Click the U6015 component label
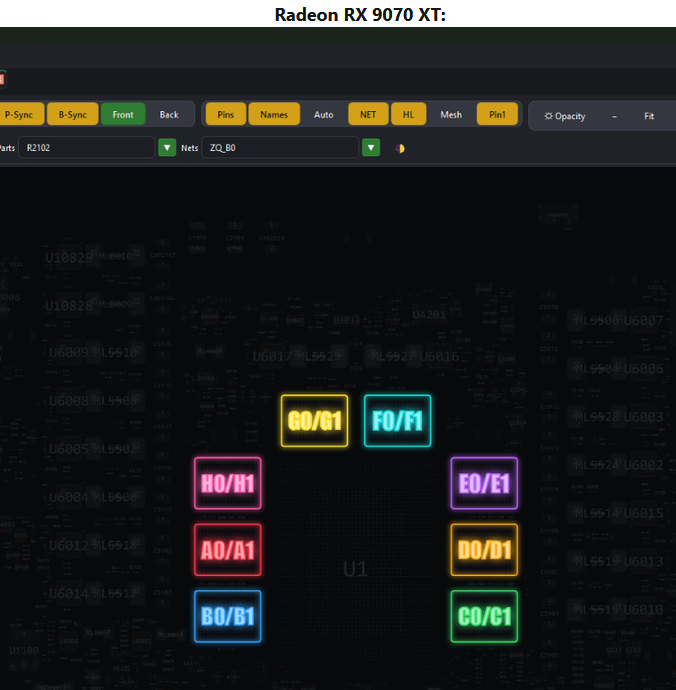This screenshot has width=676, height=690. (643, 513)
